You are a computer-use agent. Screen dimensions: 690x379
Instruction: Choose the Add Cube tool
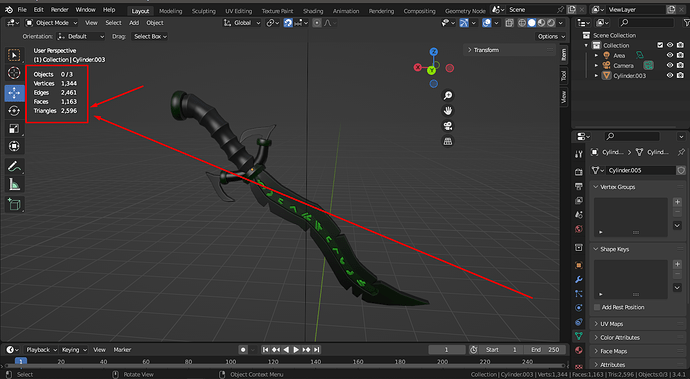coord(14,204)
